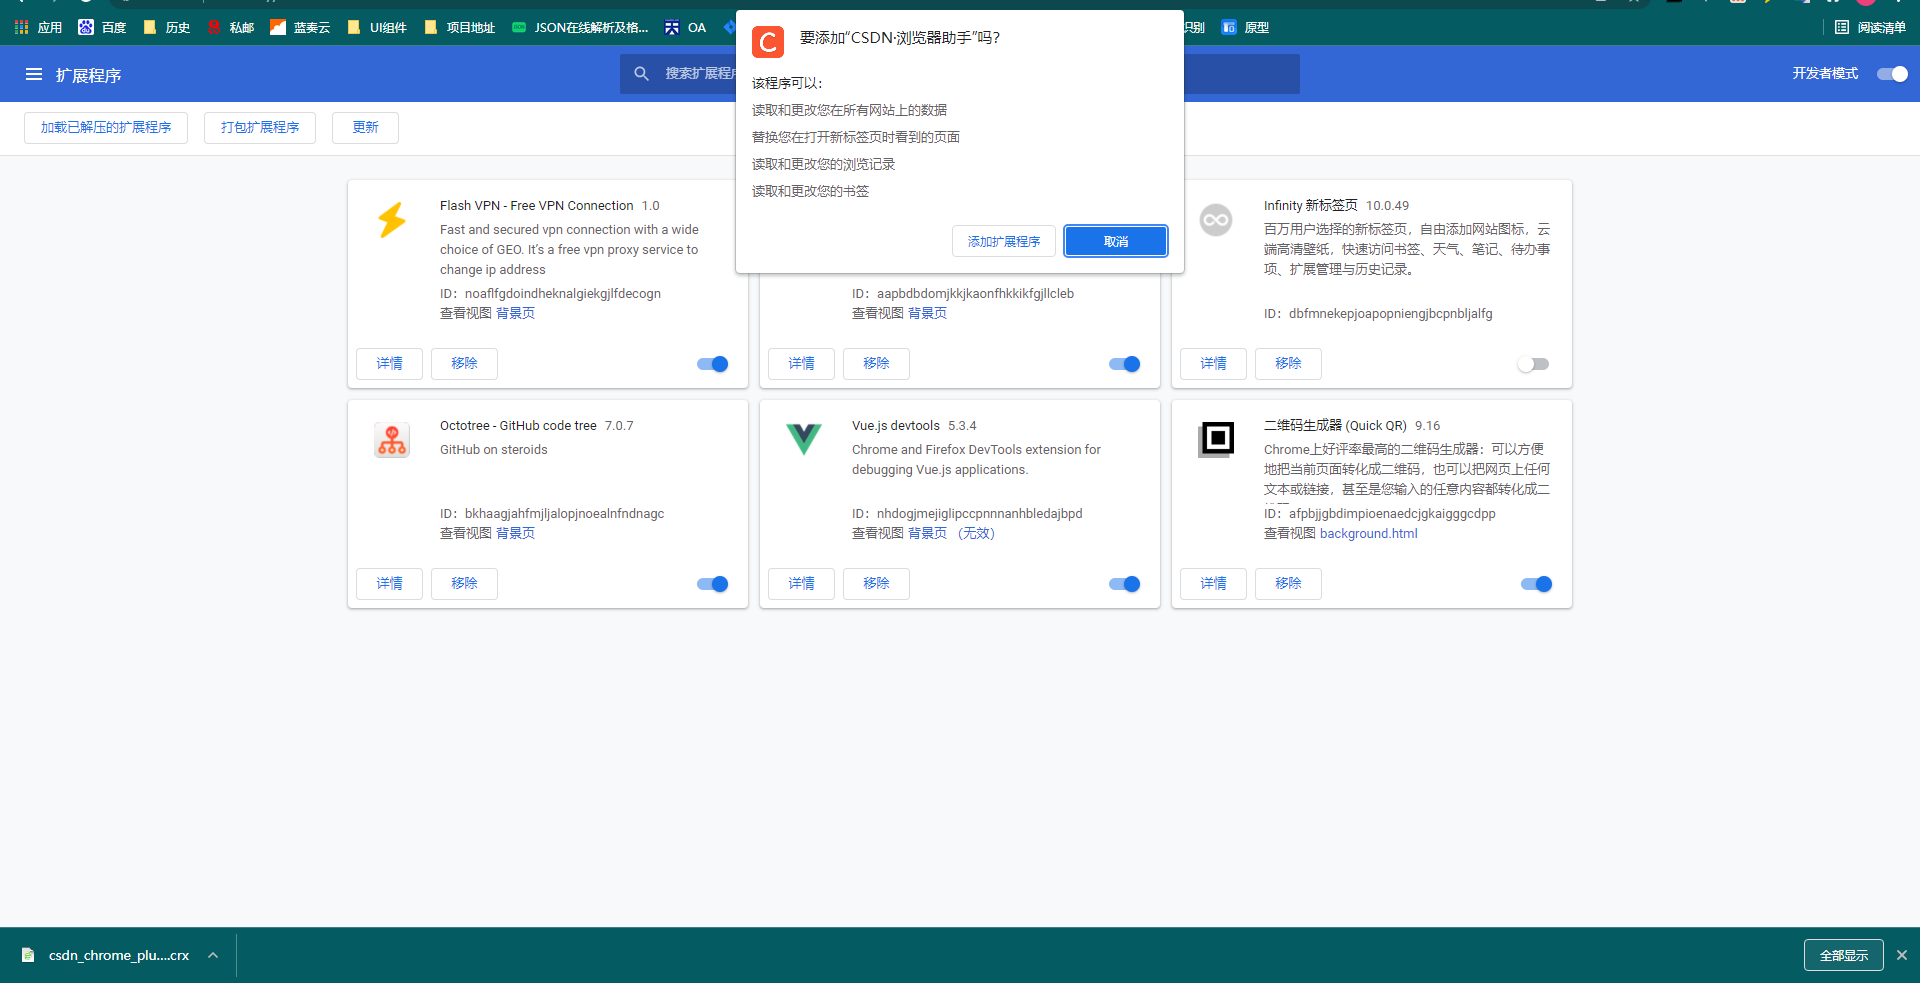Screen dimensions: 1920x983
Task: Click the 更新 button
Action: [365, 128]
